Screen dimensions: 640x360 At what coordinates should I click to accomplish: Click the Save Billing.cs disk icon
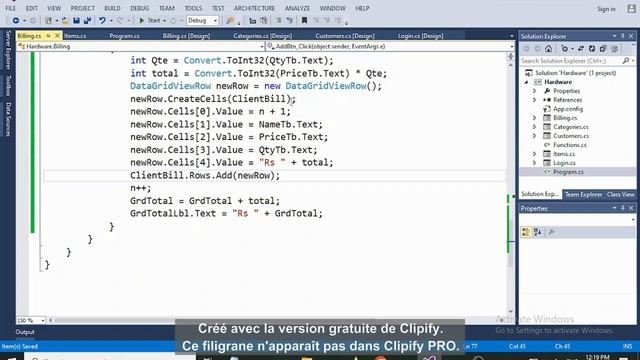pyautogui.click(x=76, y=20)
